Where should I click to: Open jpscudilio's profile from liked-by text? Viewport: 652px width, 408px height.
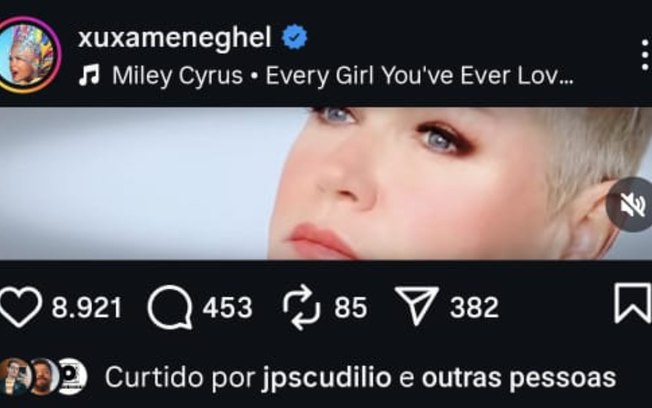327,378
